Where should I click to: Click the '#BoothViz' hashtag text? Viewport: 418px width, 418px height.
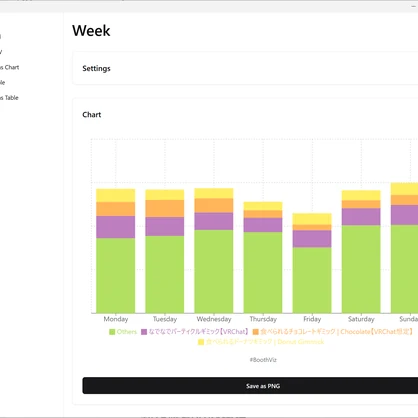click(x=263, y=360)
